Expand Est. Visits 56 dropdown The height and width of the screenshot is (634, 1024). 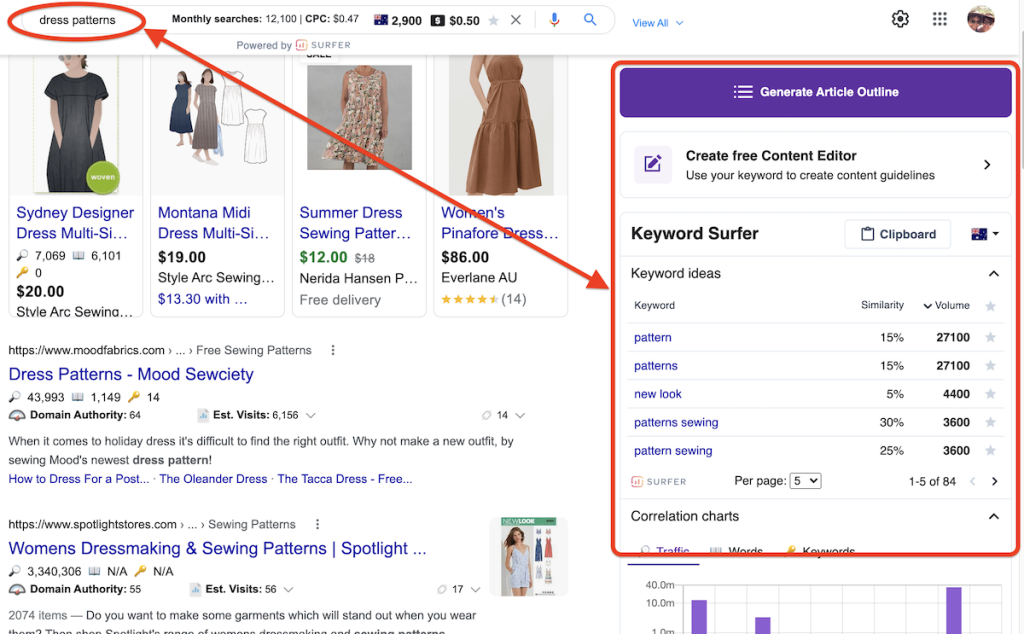click(288, 590)
